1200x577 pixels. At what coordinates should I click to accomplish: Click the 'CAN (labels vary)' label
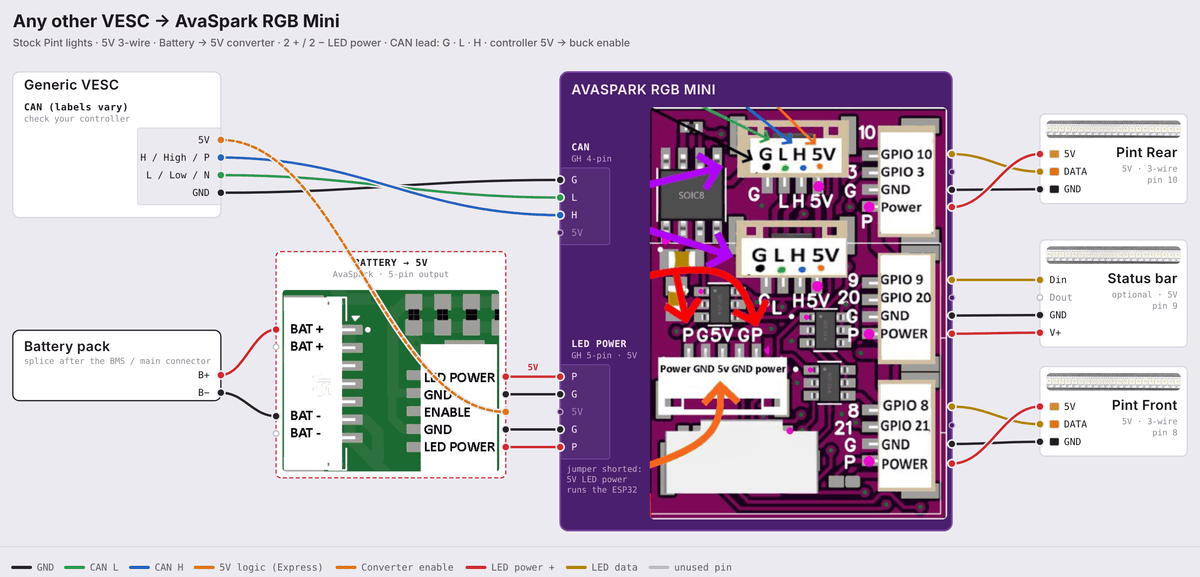[x=76, y=107]
